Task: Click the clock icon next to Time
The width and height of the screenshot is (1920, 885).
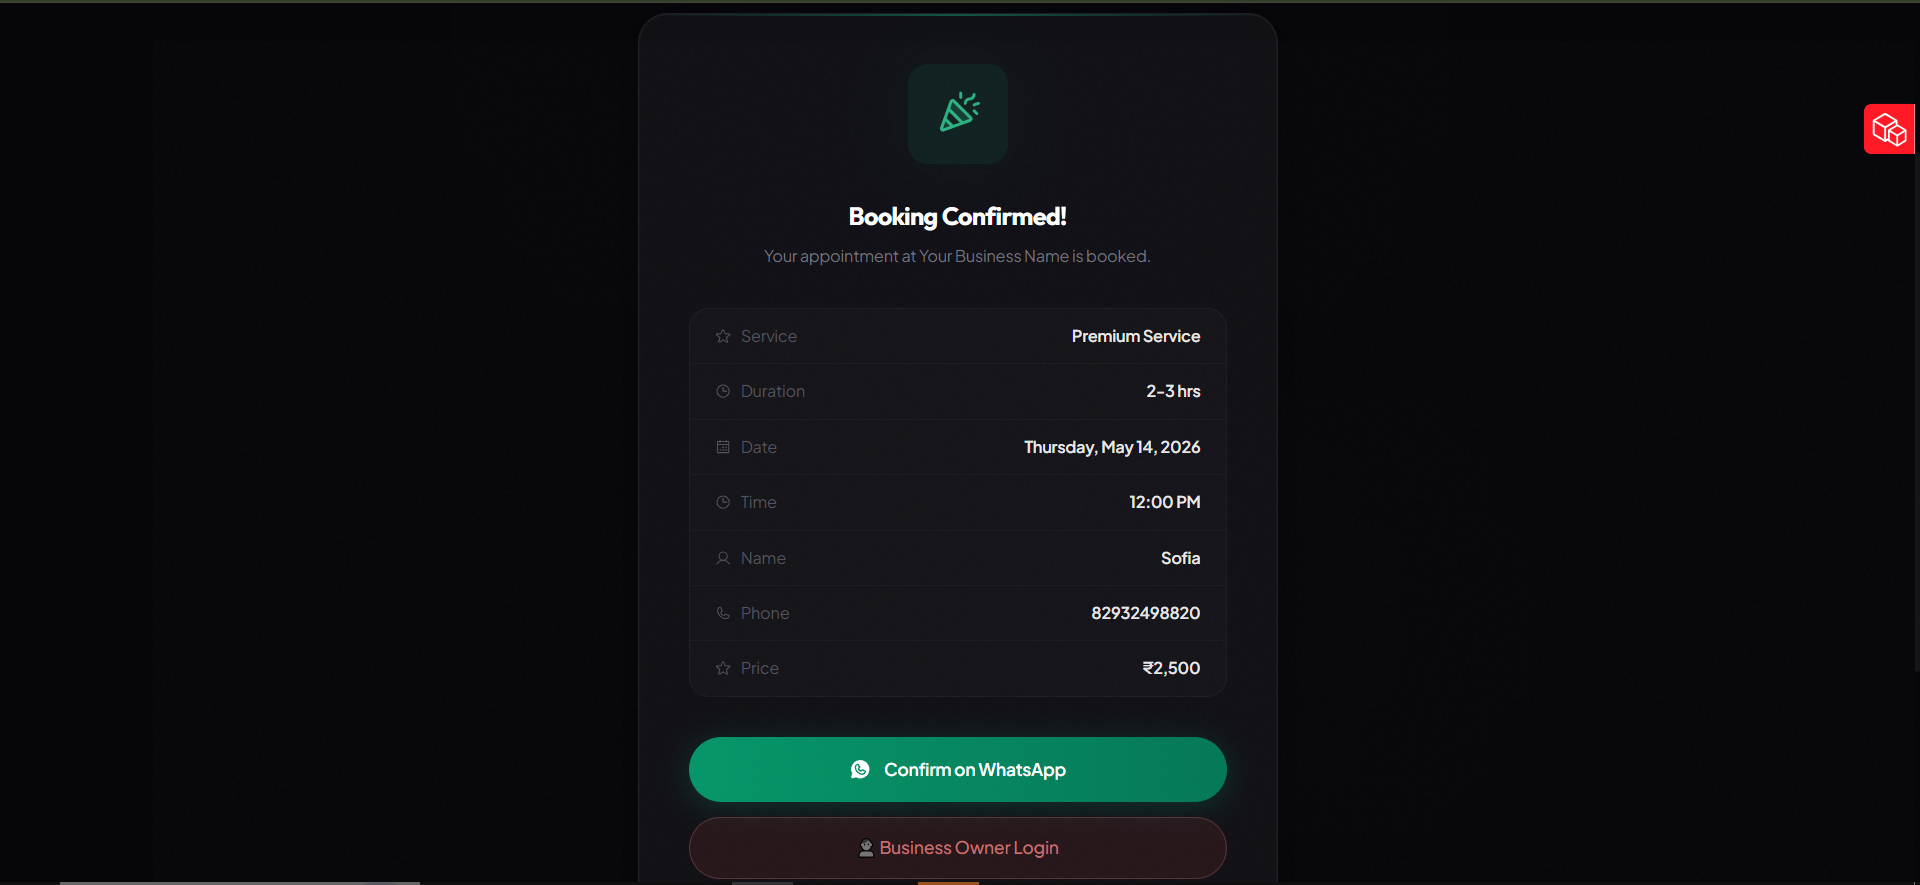Action: (723, 502)
